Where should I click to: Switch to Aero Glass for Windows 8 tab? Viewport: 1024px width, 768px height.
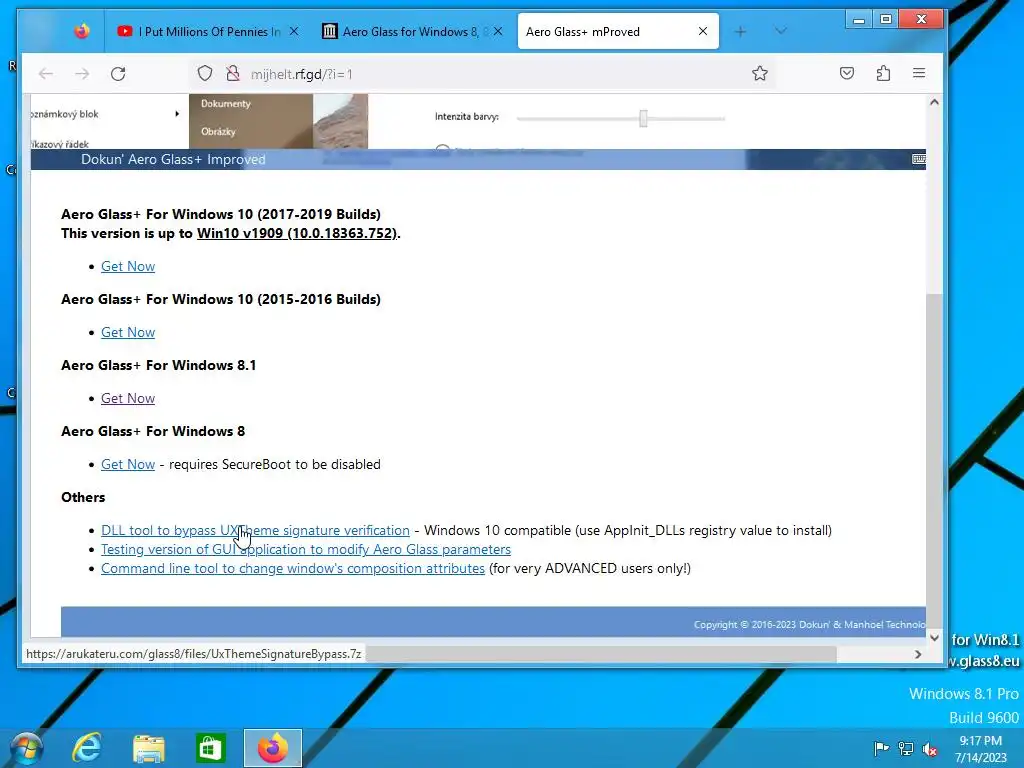tap(411, 31)
